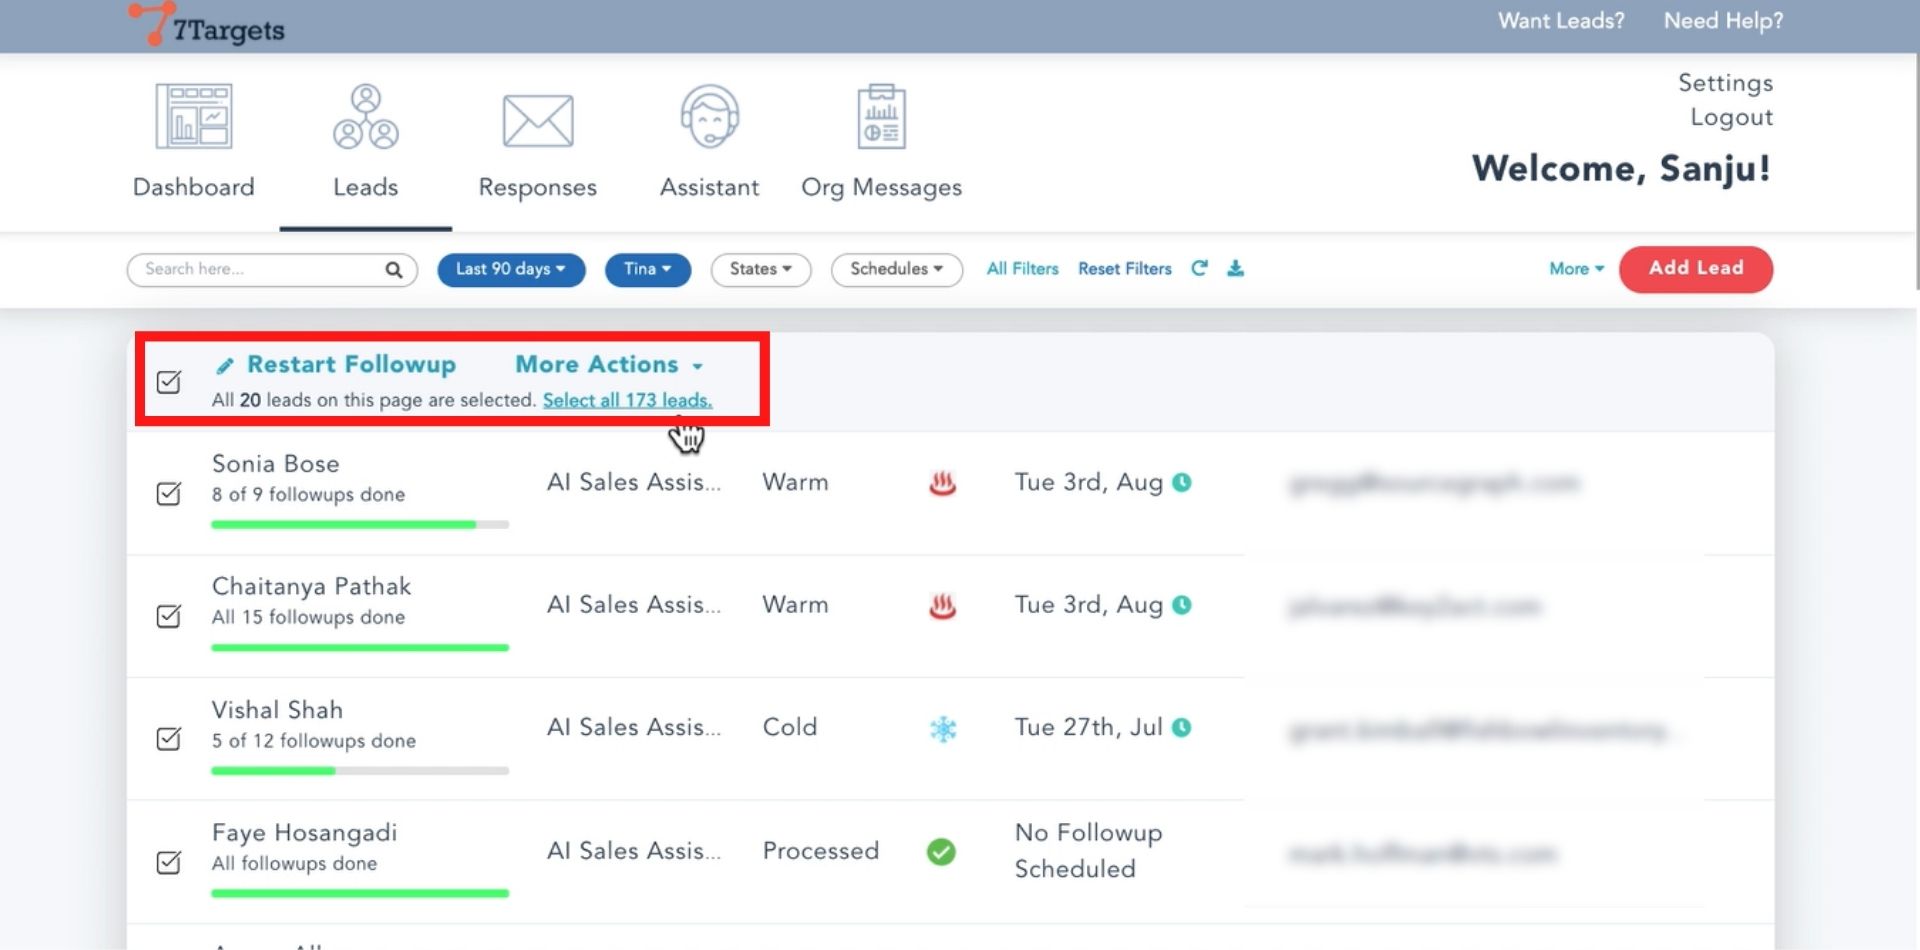Open Org Messages clipboard icon
1920x950 pixels.
[881, 117]
